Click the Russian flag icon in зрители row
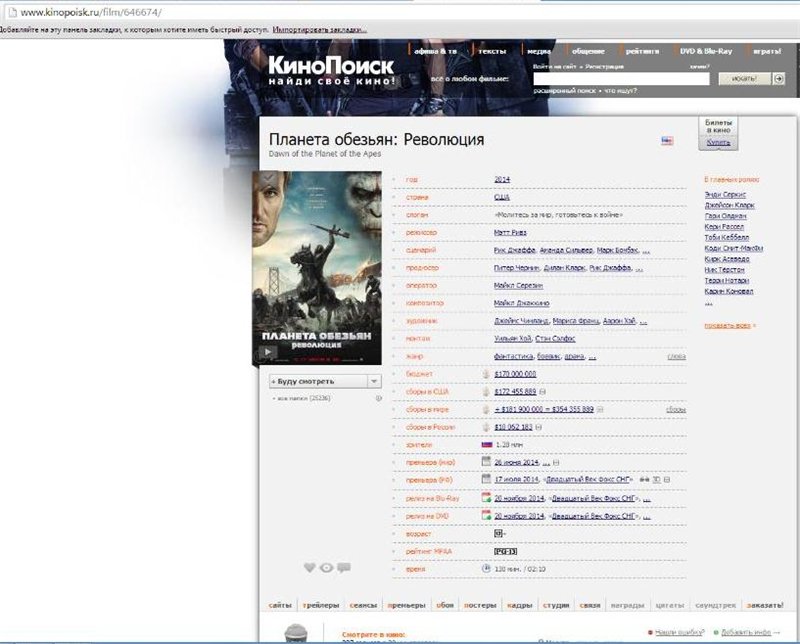This screenshot has height=644, width=800. coord(487,444)
